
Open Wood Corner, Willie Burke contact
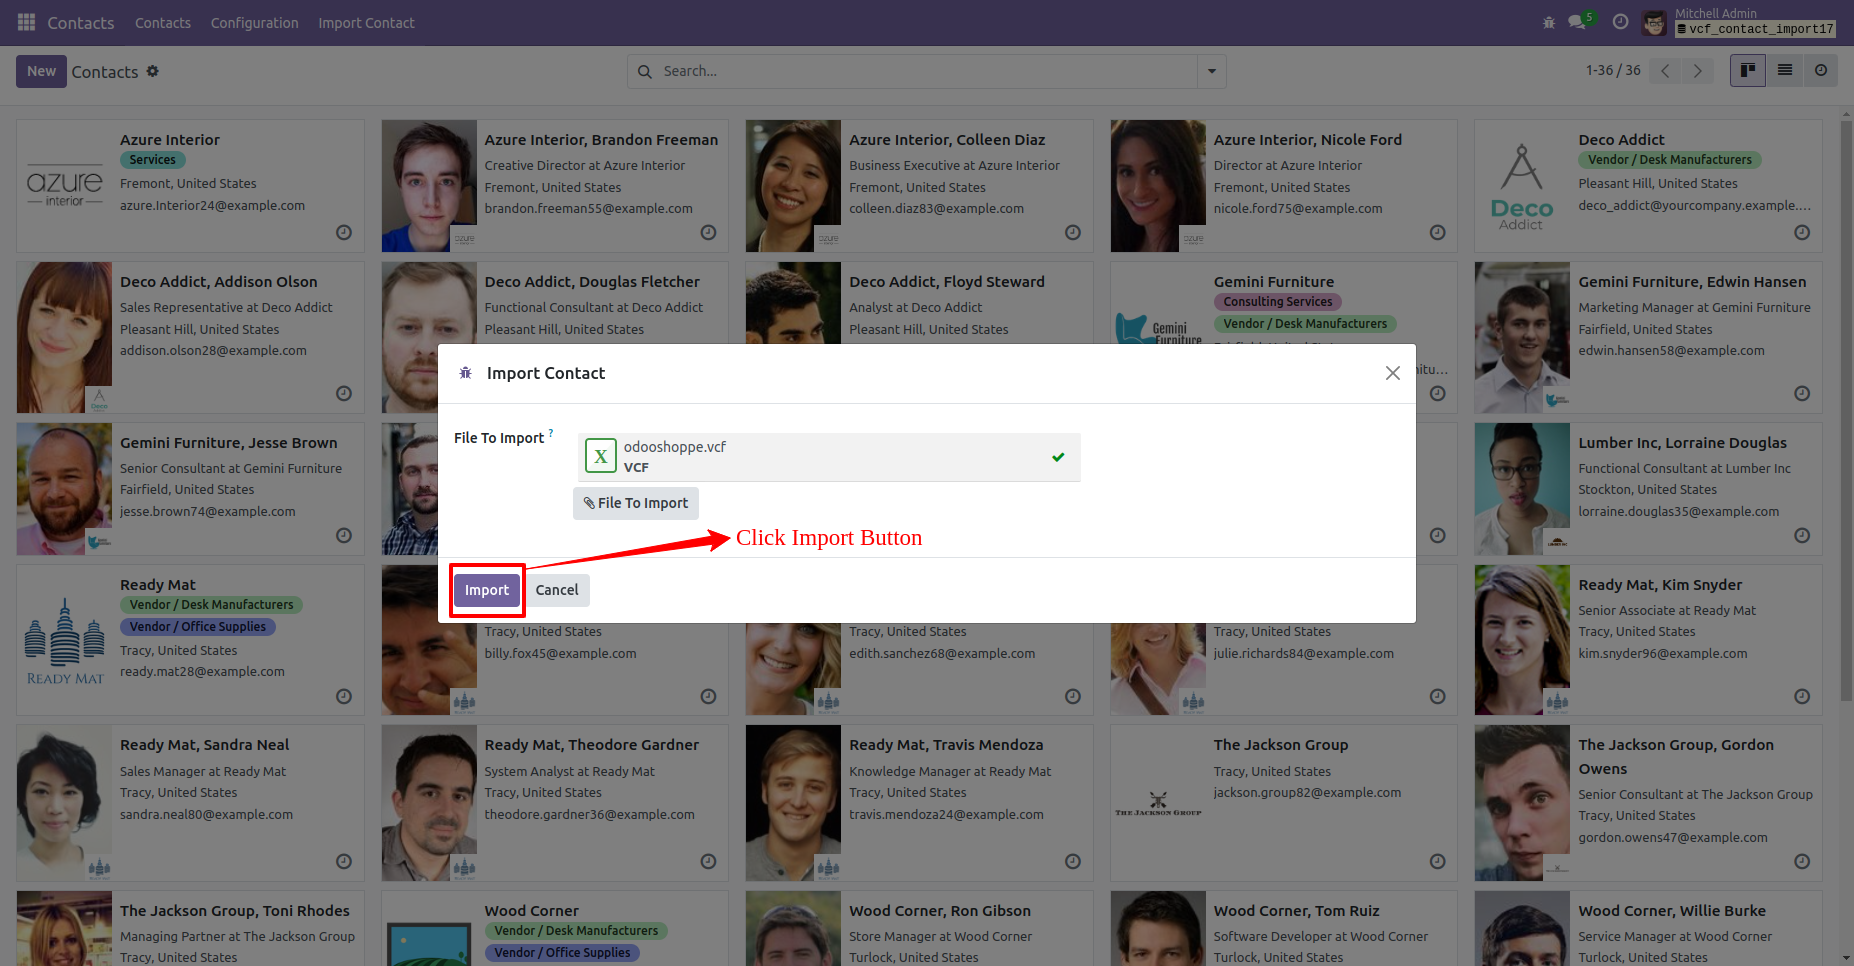point(1672,911)
